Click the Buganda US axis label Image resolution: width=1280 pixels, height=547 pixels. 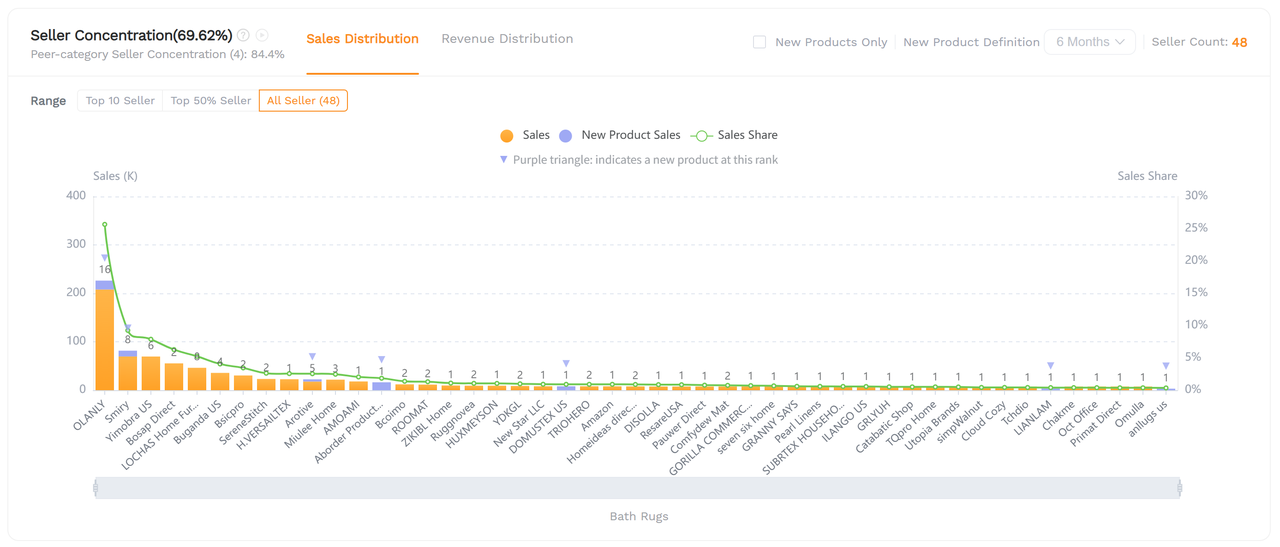tap(198, 420)
